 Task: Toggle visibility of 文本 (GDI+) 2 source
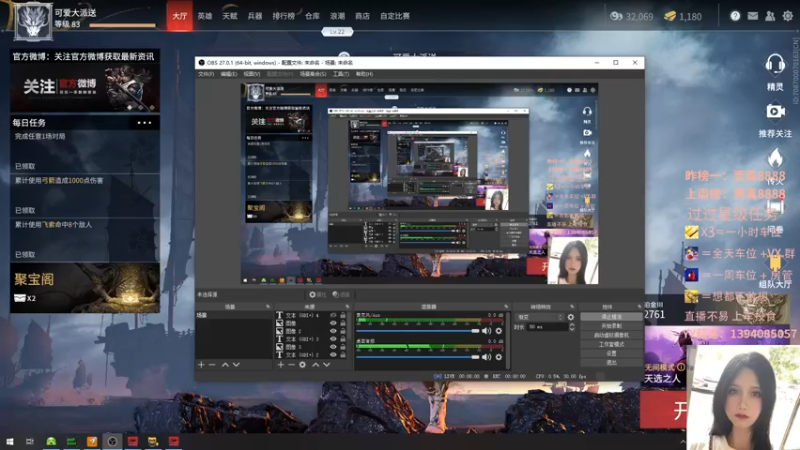coord(333,355)
